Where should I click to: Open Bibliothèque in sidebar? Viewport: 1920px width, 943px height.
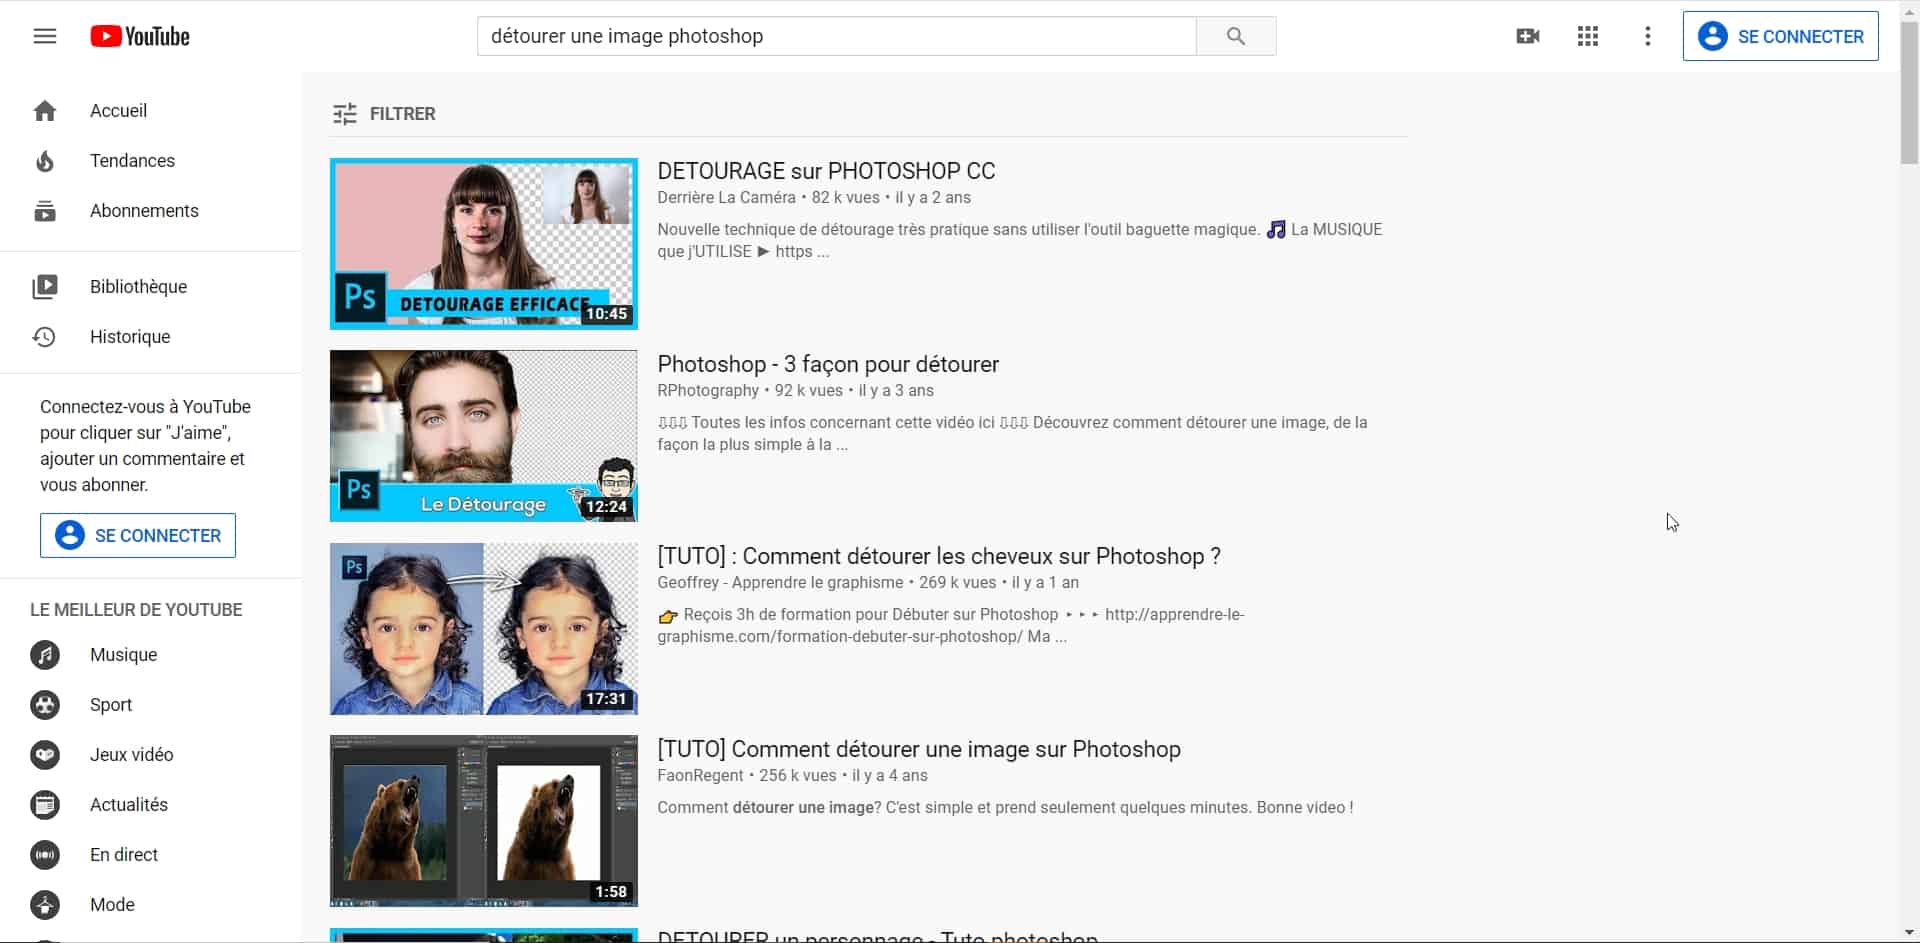137,287
